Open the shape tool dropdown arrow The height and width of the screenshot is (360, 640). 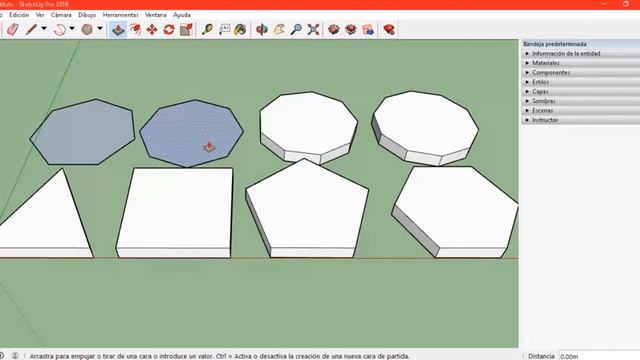100,29
